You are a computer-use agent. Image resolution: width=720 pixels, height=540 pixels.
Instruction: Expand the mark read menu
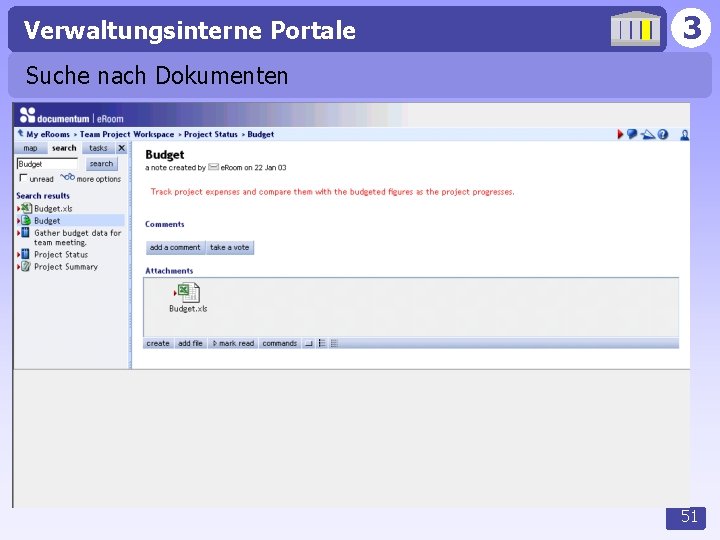coord(233,343)
